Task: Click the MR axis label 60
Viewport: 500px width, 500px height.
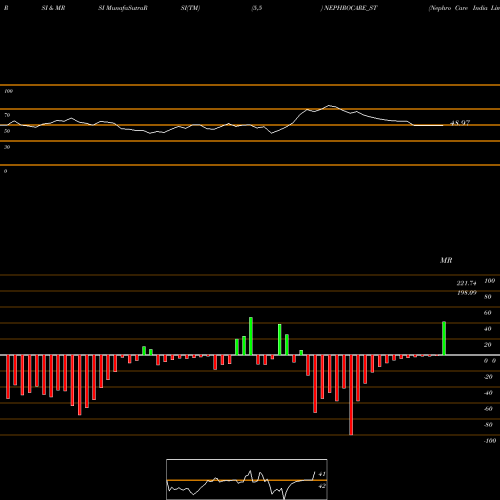Action: click(488, 313)
